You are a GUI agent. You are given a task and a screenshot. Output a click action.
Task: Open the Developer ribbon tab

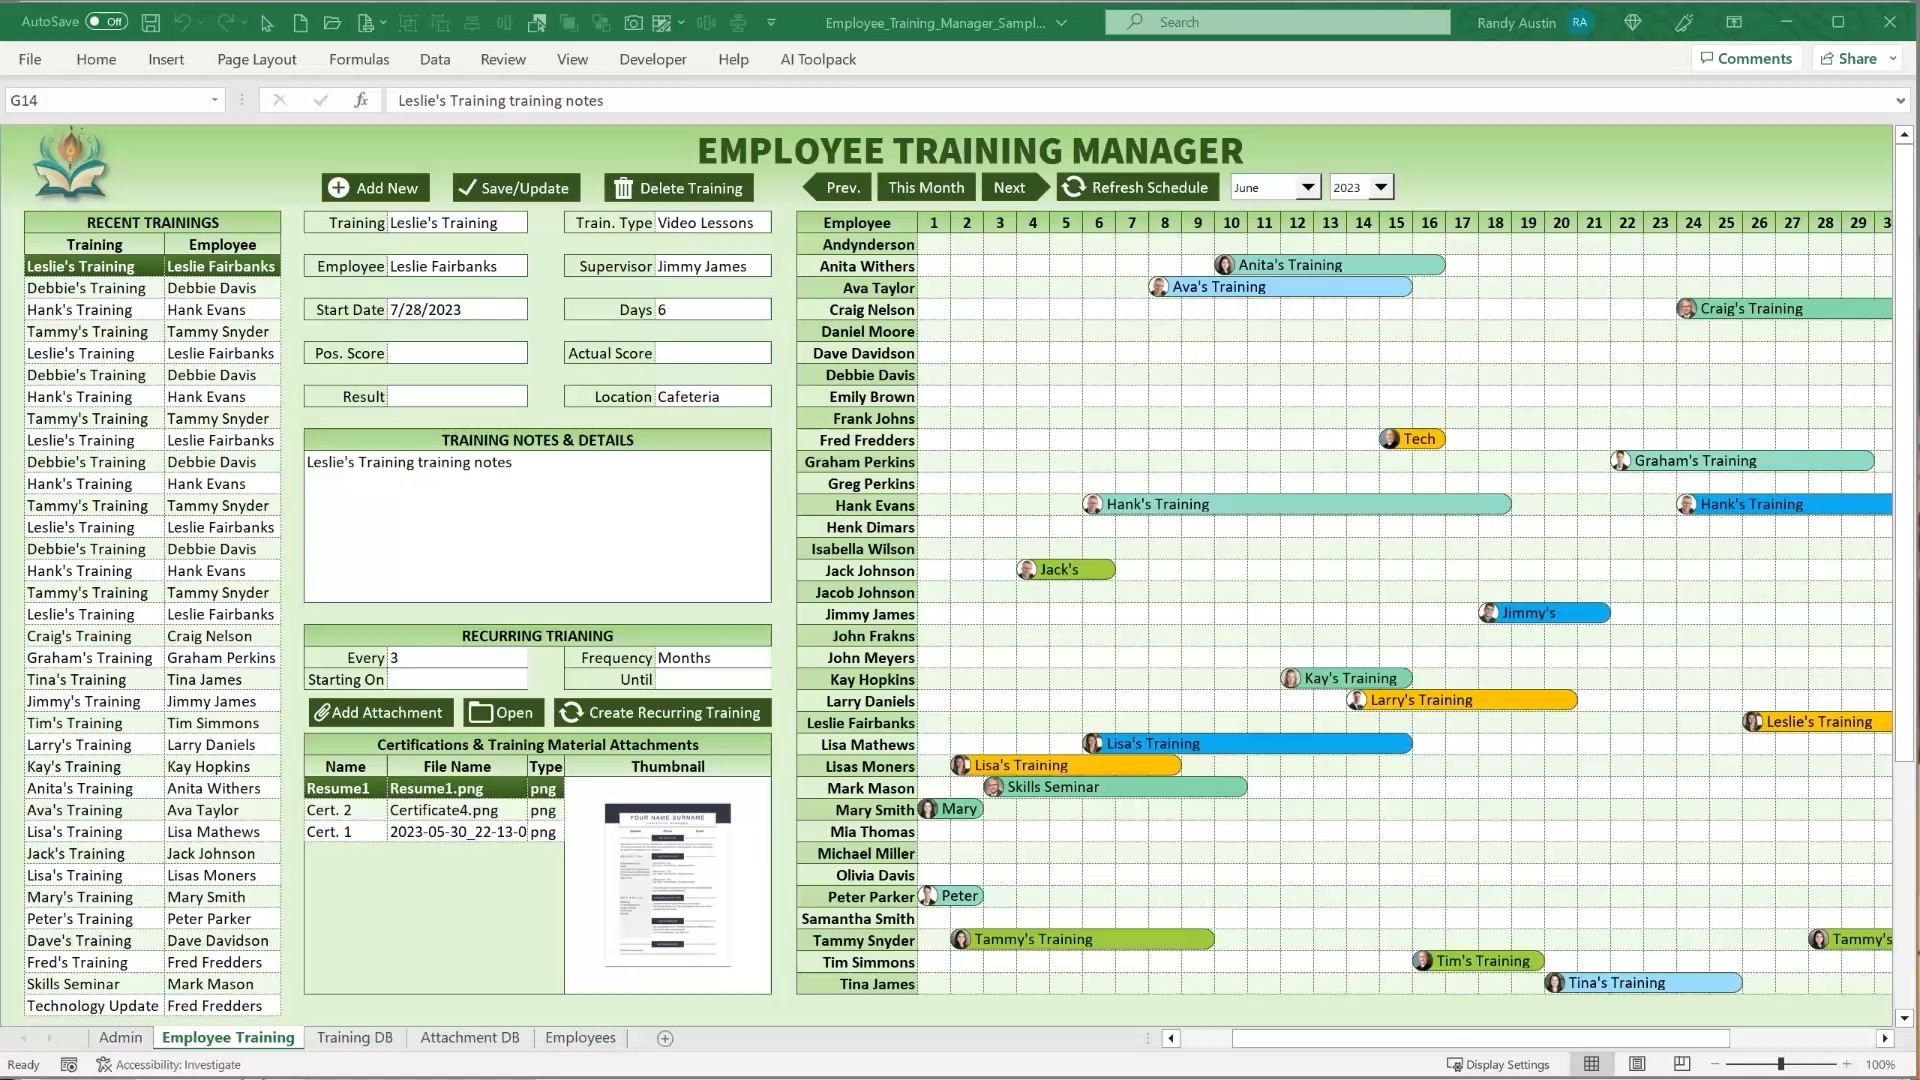tap(652, 59)
